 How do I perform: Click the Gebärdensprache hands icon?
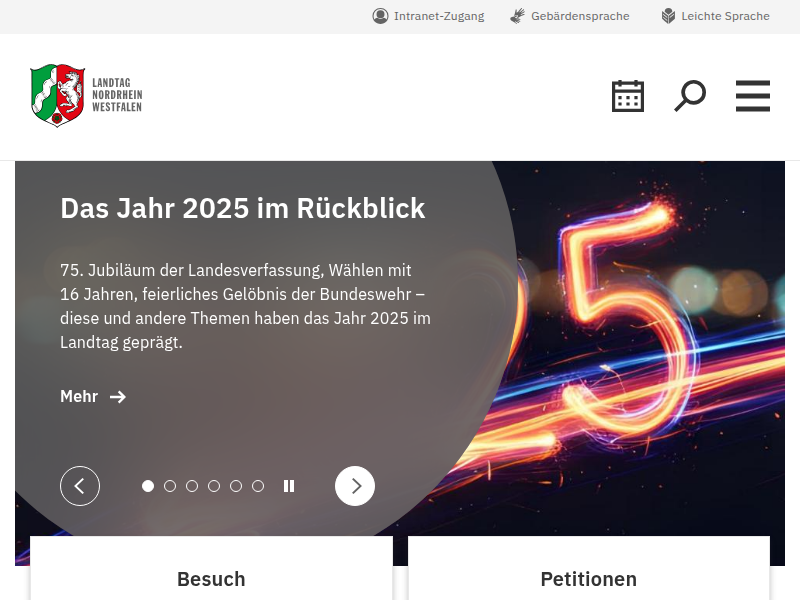pyautogui.click(x=517, y=16)
